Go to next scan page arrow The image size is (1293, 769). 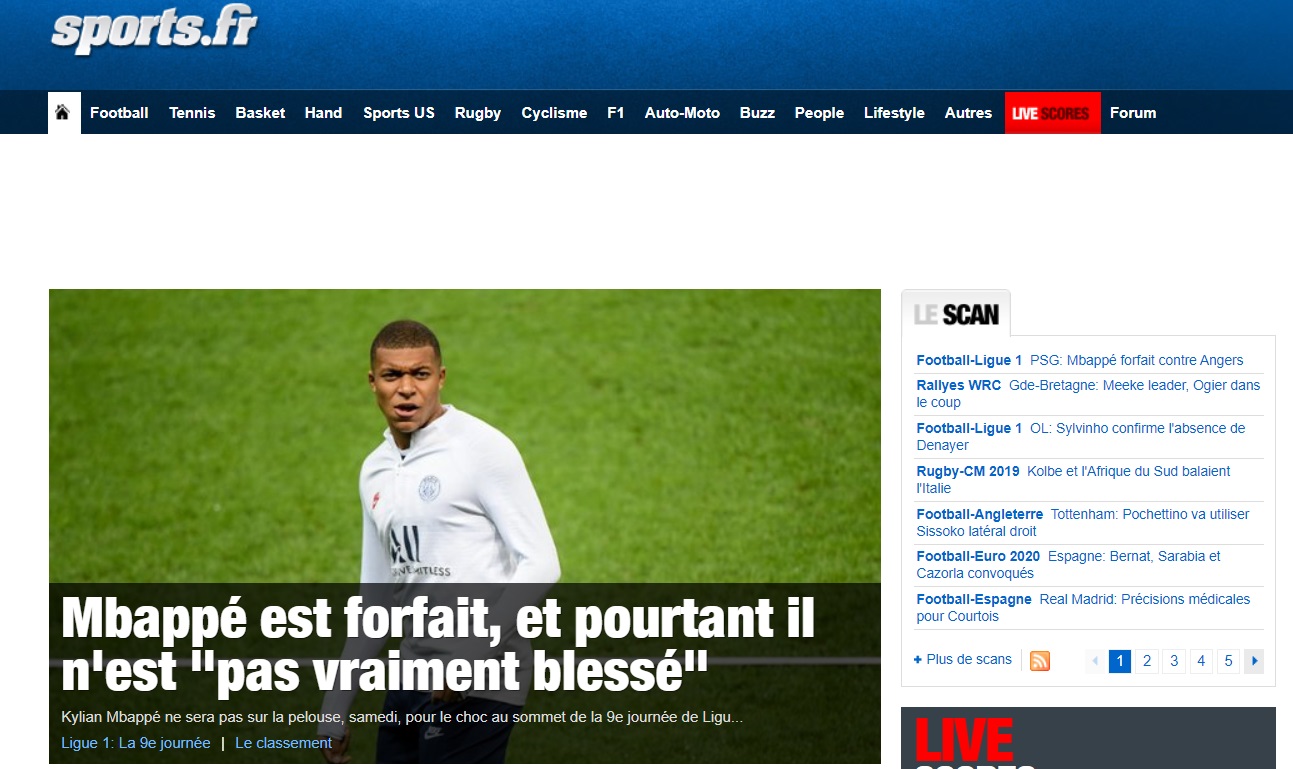pyautogui.click(x=1253, y=661)
